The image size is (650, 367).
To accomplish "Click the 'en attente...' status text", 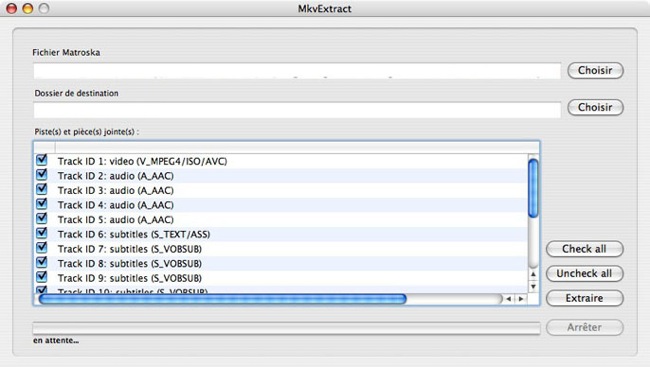I will (x=56, y=340).
